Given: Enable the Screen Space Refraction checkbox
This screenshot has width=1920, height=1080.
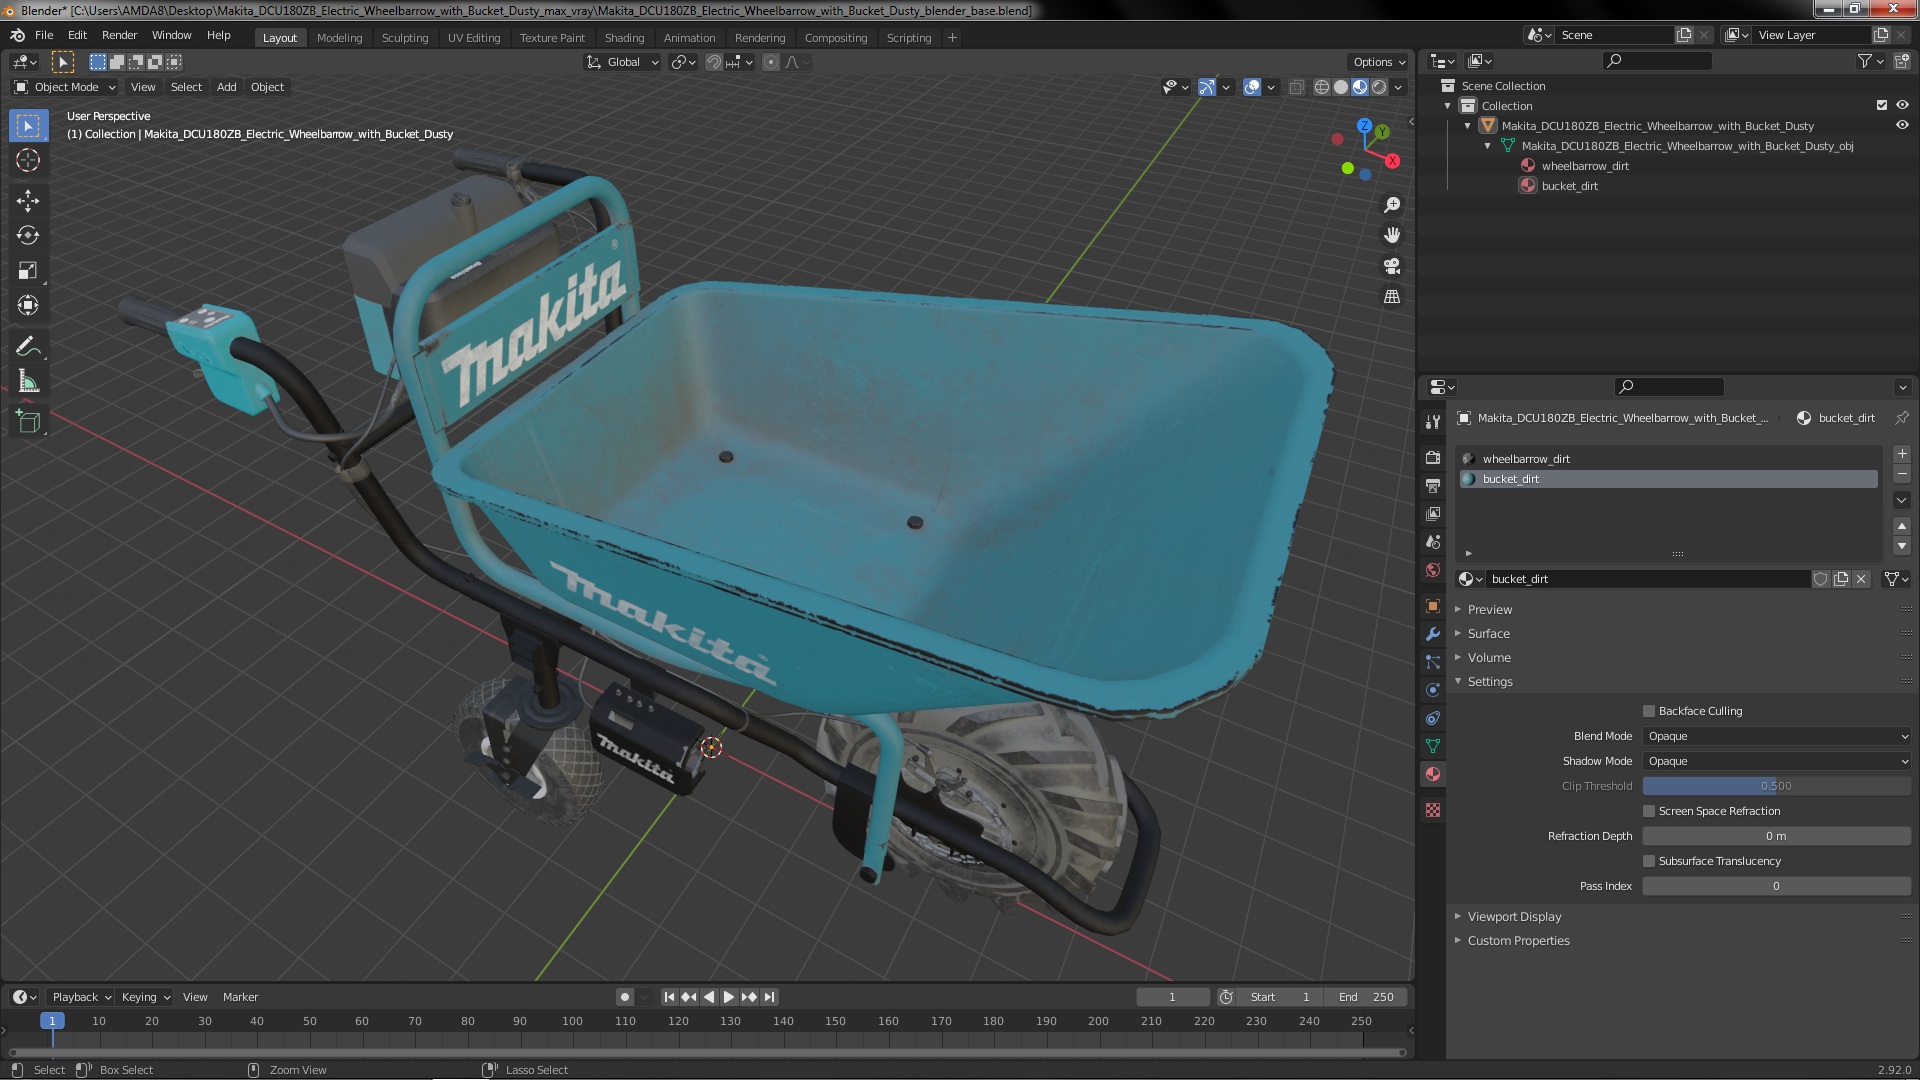Looking at the screenshot, I should point(1649,811).
